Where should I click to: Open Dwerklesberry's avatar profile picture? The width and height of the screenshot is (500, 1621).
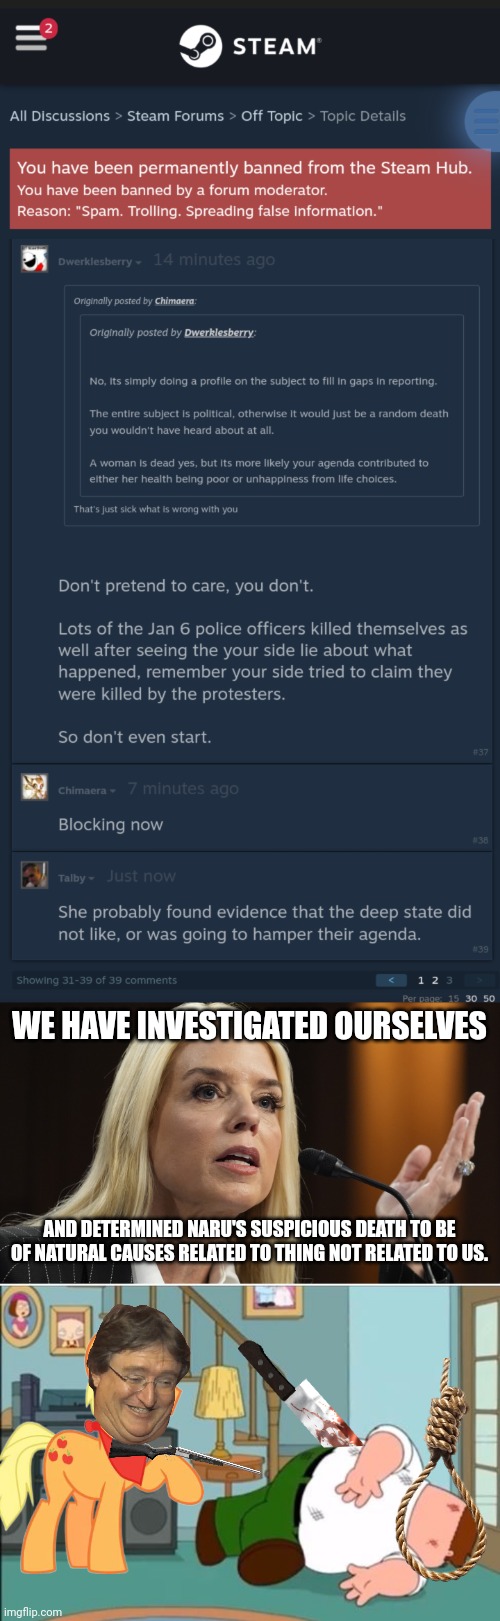33,260
